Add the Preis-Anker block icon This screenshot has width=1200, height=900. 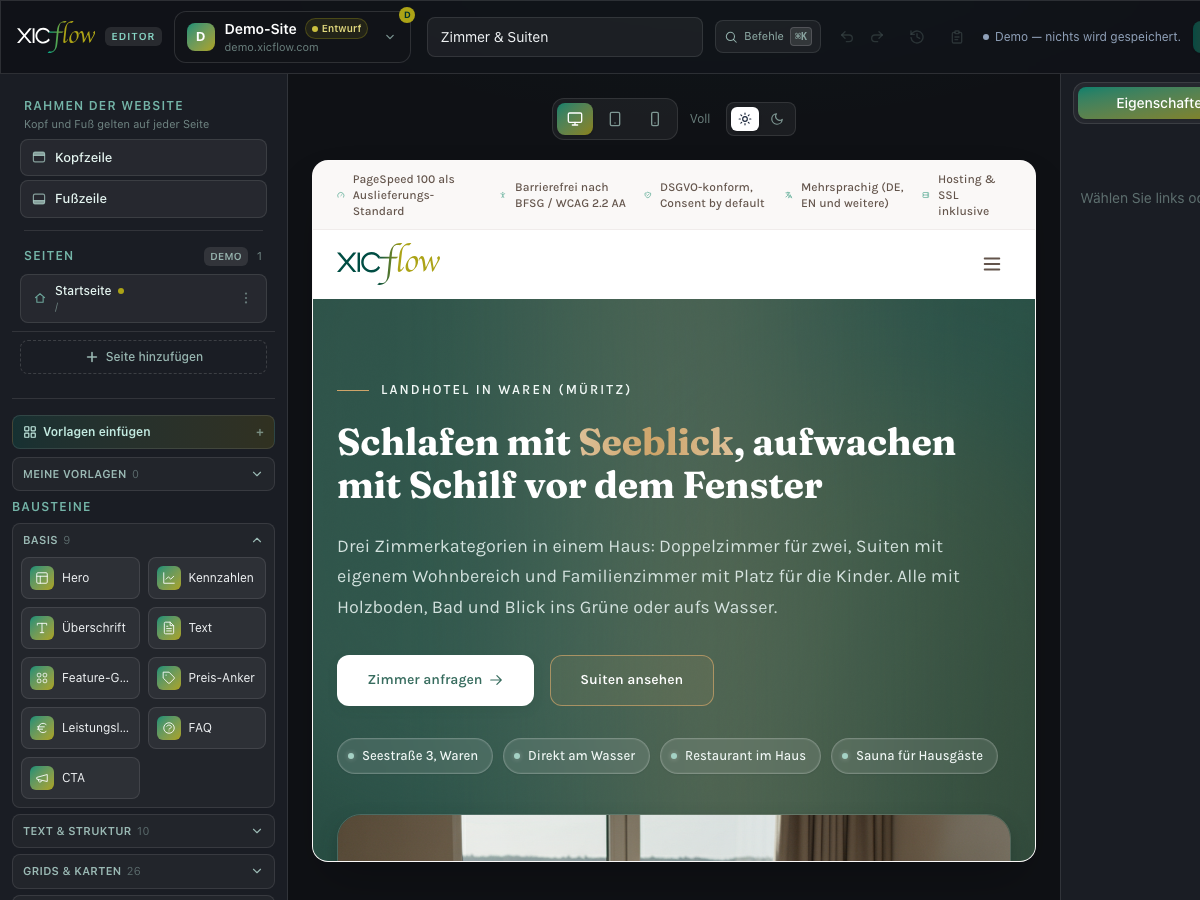coord(169,678)
